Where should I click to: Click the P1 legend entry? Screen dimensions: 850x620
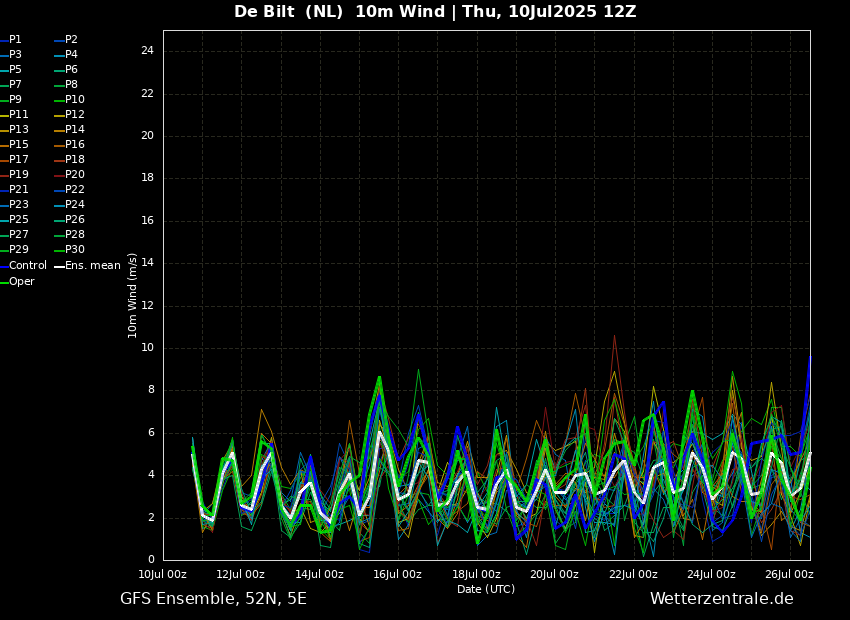[x=11, y=40]
